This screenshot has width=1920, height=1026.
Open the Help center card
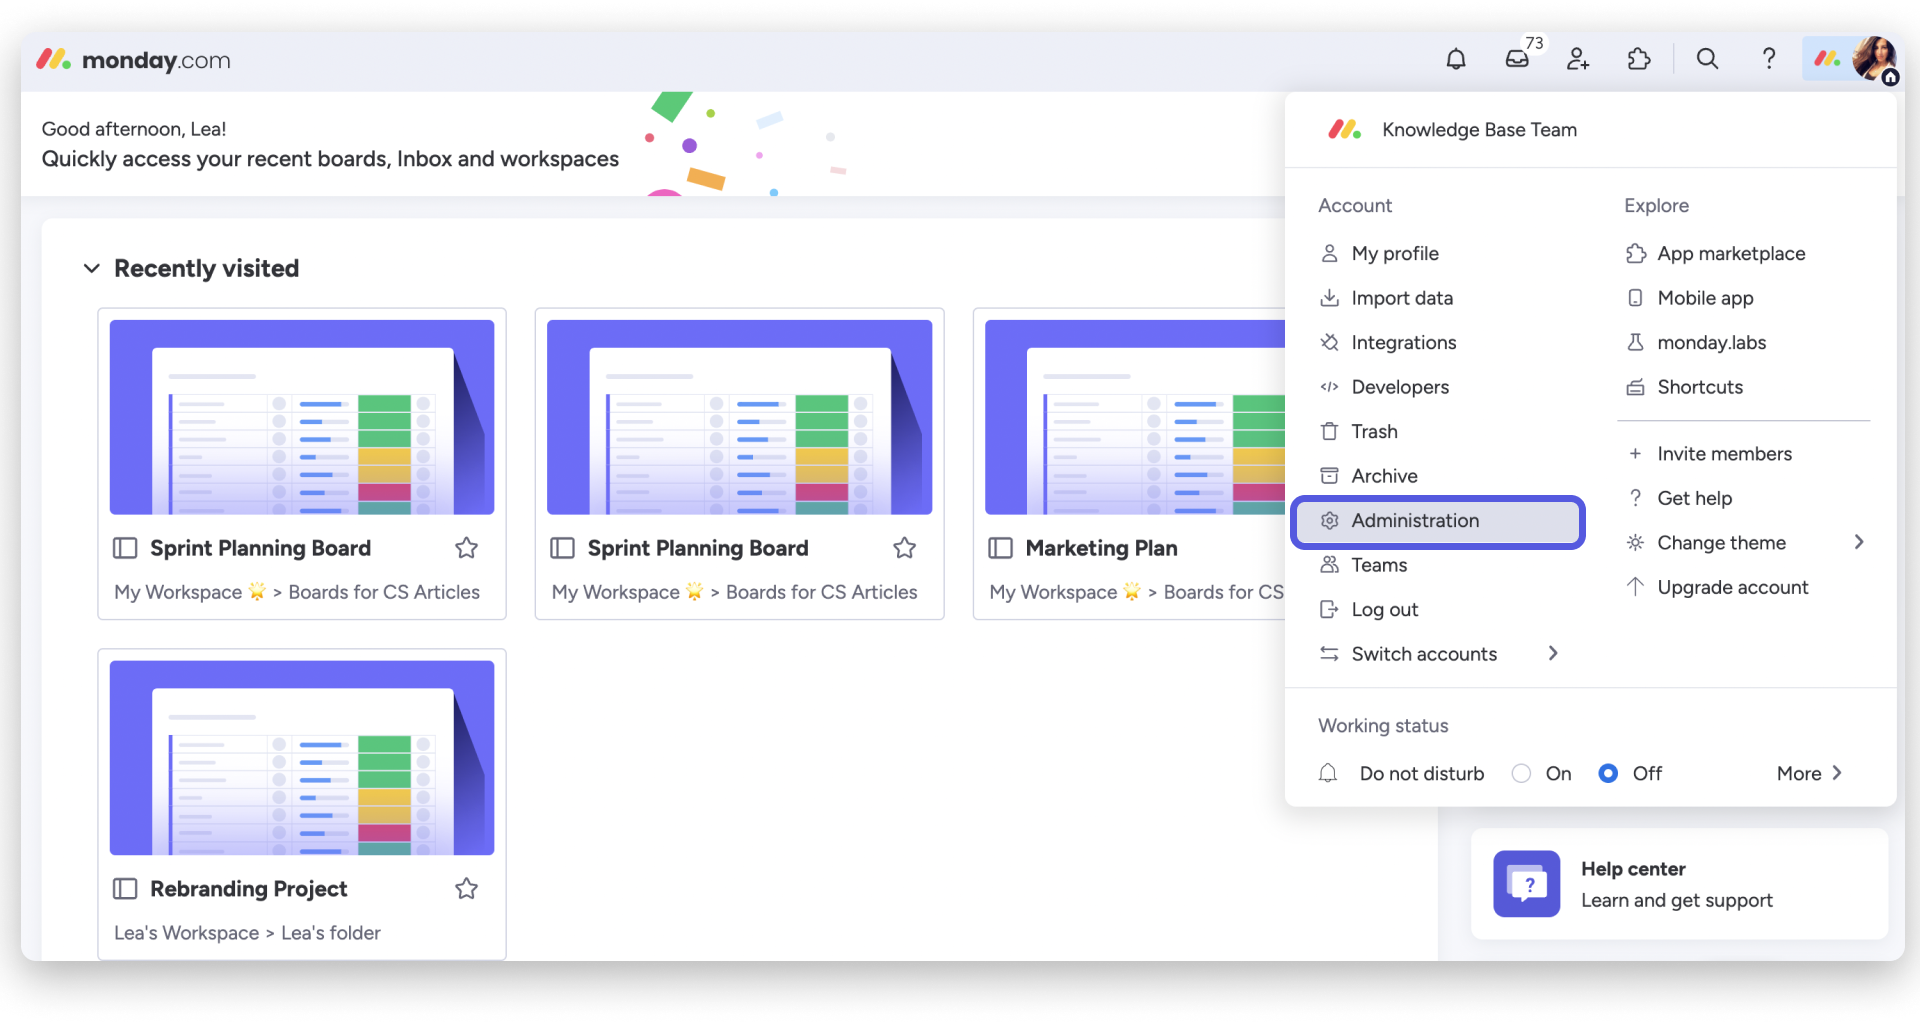click(x=1679, y=884)
